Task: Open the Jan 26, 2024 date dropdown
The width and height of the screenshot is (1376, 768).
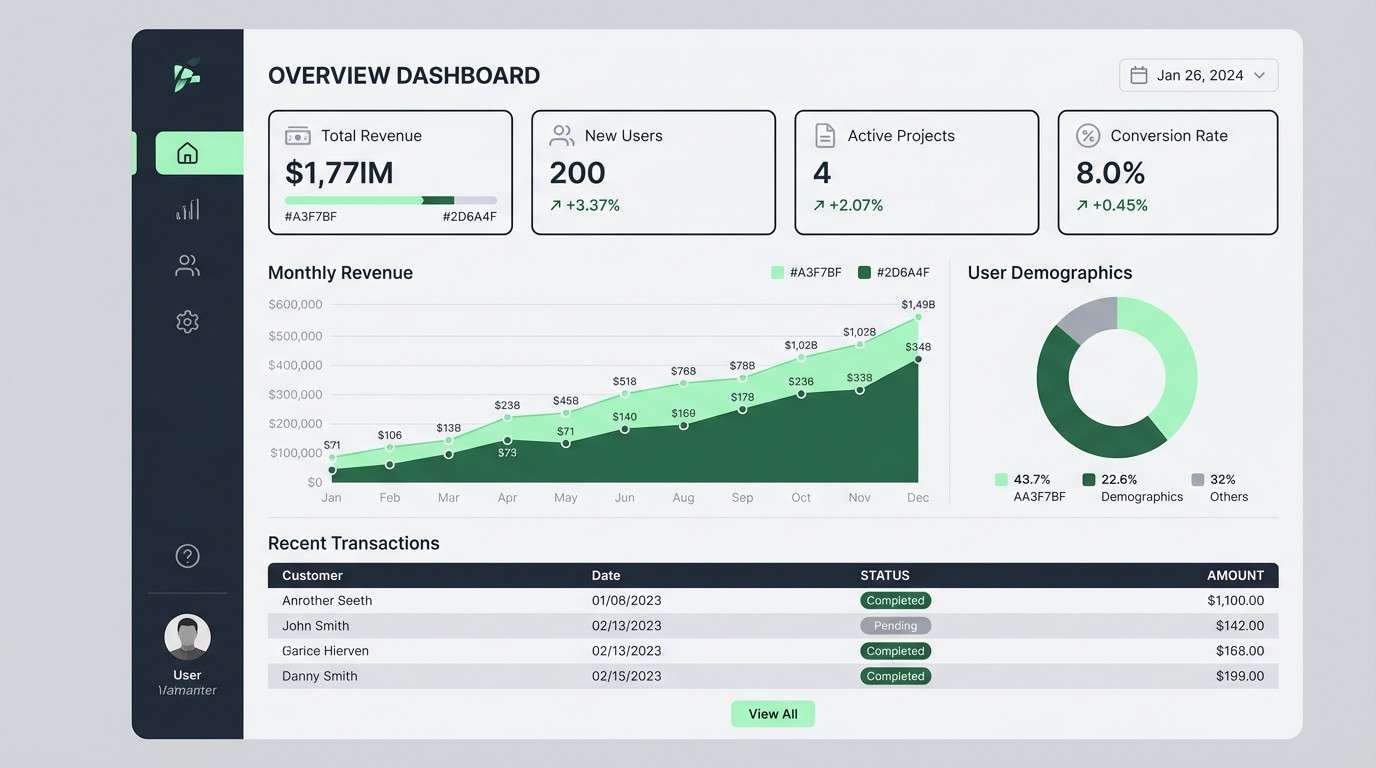Action: pos(1198,75)
